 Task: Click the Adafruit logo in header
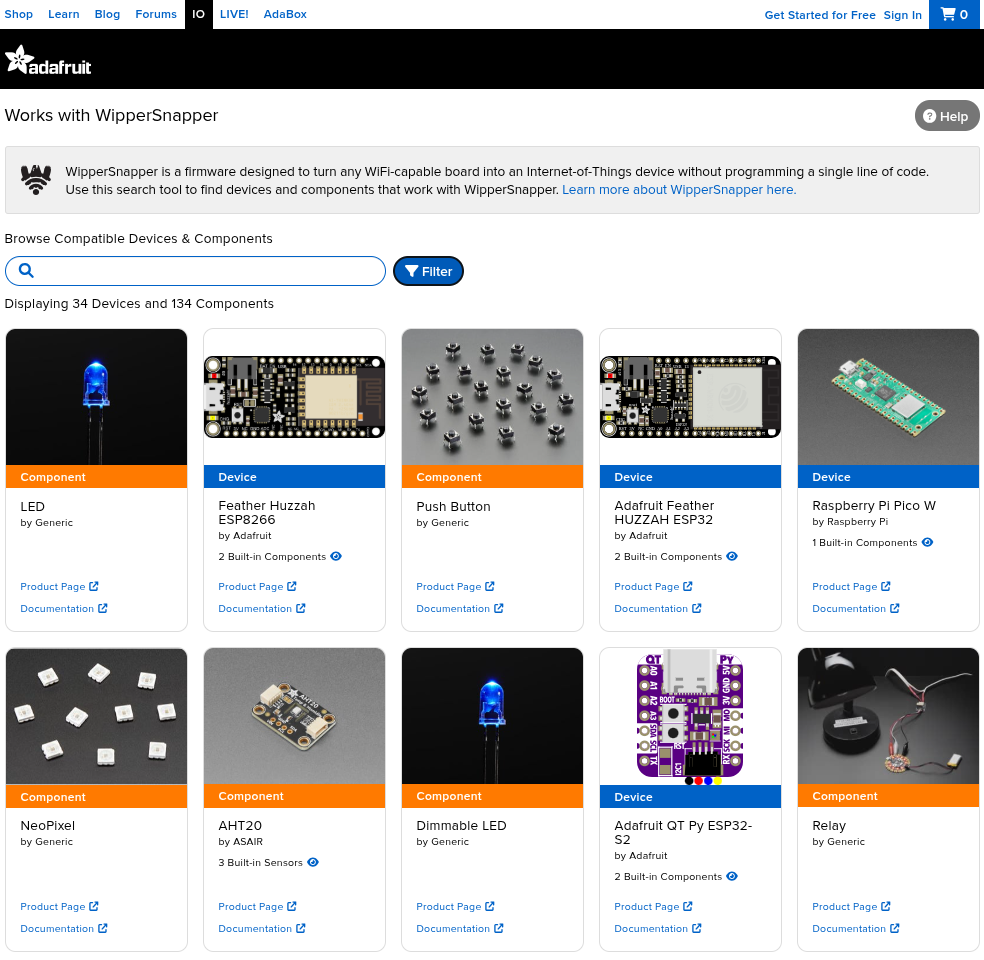pos(48,61)
